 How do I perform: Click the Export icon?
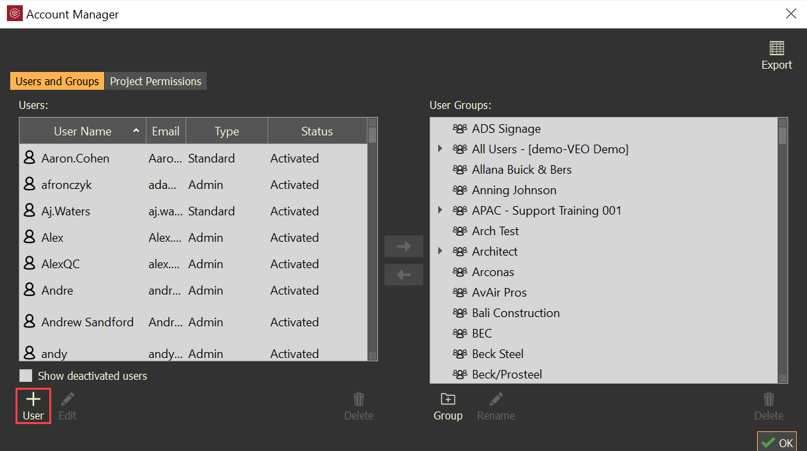point(776,49)
